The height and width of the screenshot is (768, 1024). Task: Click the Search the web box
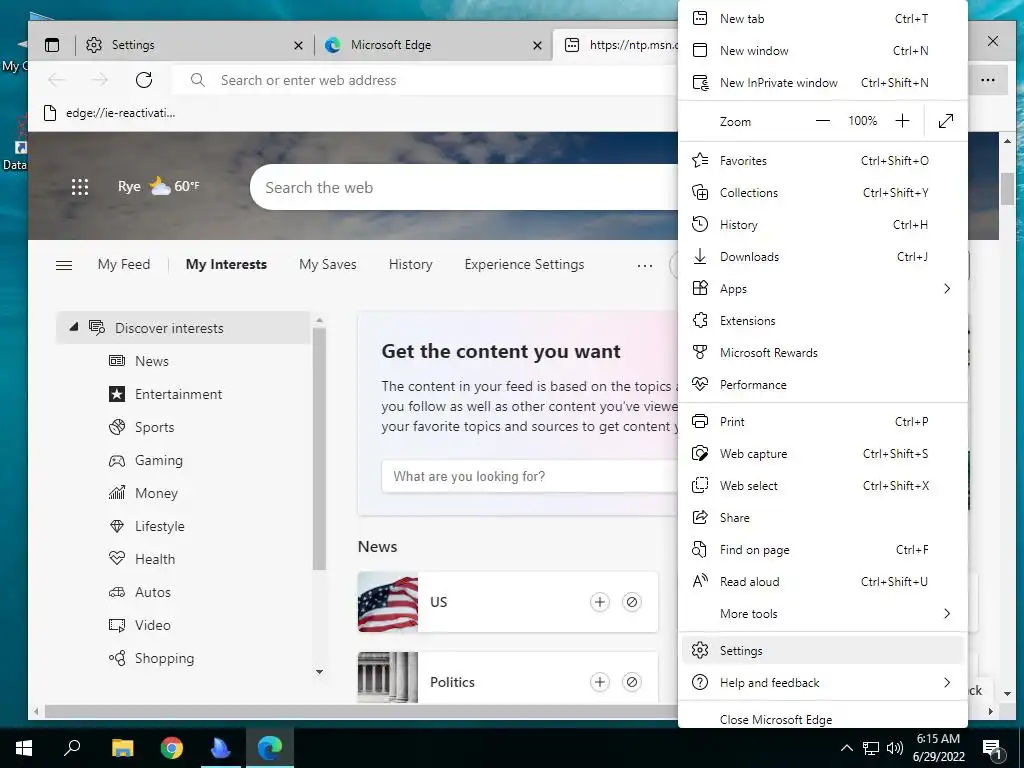(464, 187)
